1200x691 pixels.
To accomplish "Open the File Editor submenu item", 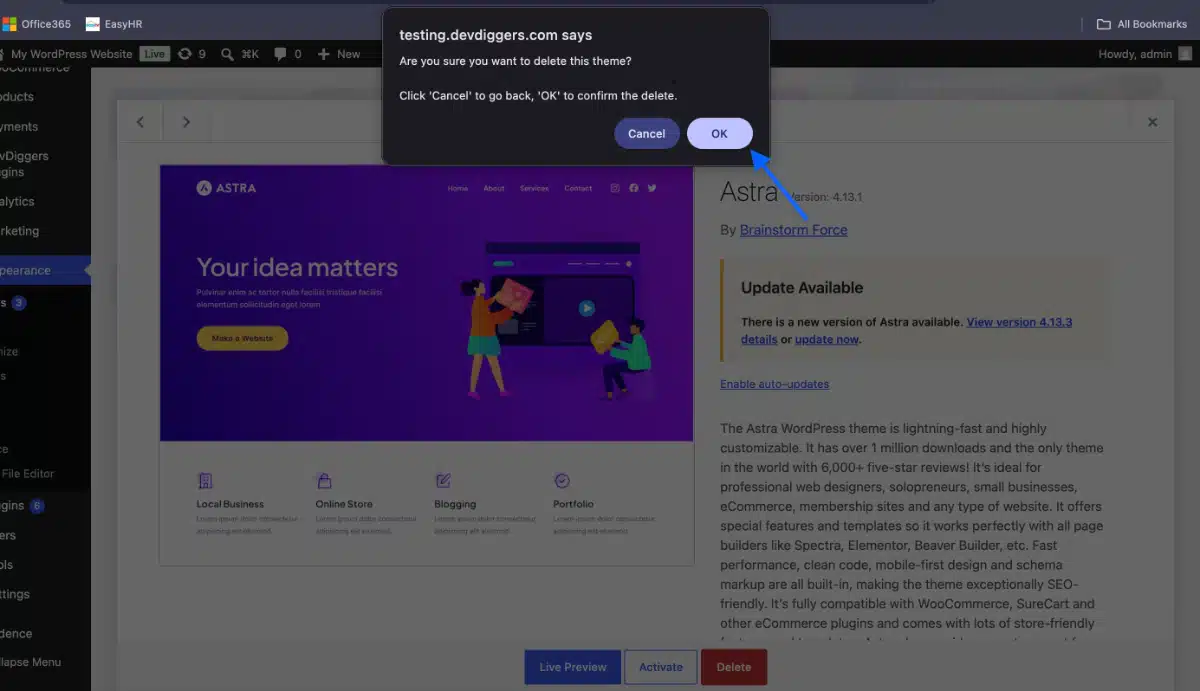I will (x=28, y=474).
